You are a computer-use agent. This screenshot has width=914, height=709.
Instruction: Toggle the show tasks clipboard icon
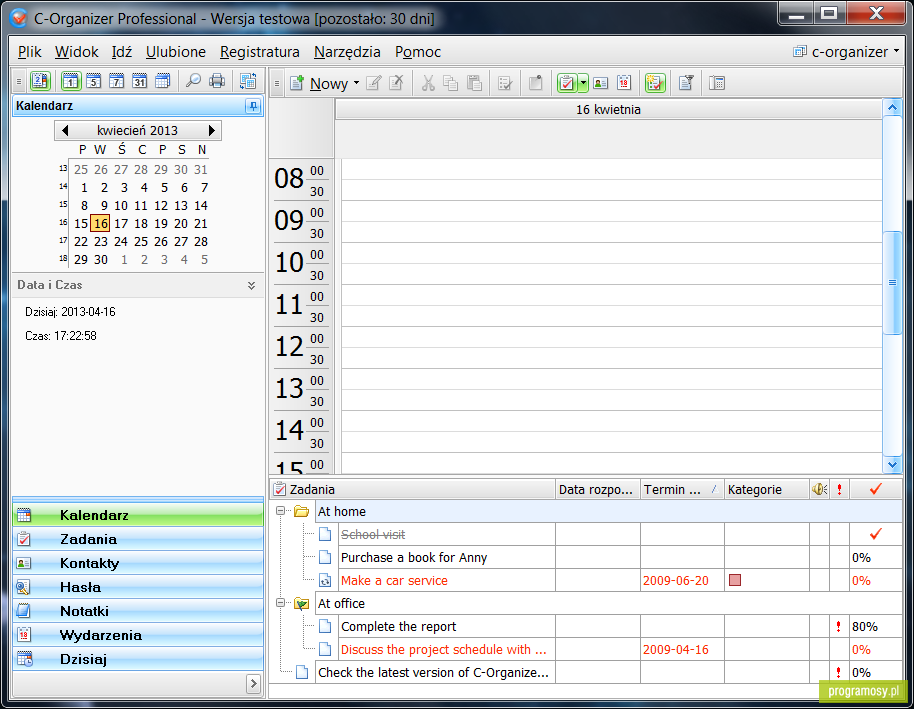click(x=567, y=83)
